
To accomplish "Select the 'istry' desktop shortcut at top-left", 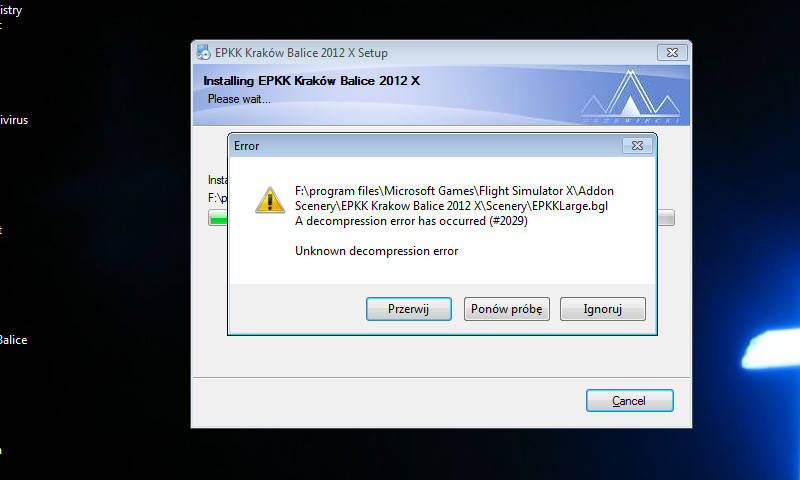I will coord(11,11).
